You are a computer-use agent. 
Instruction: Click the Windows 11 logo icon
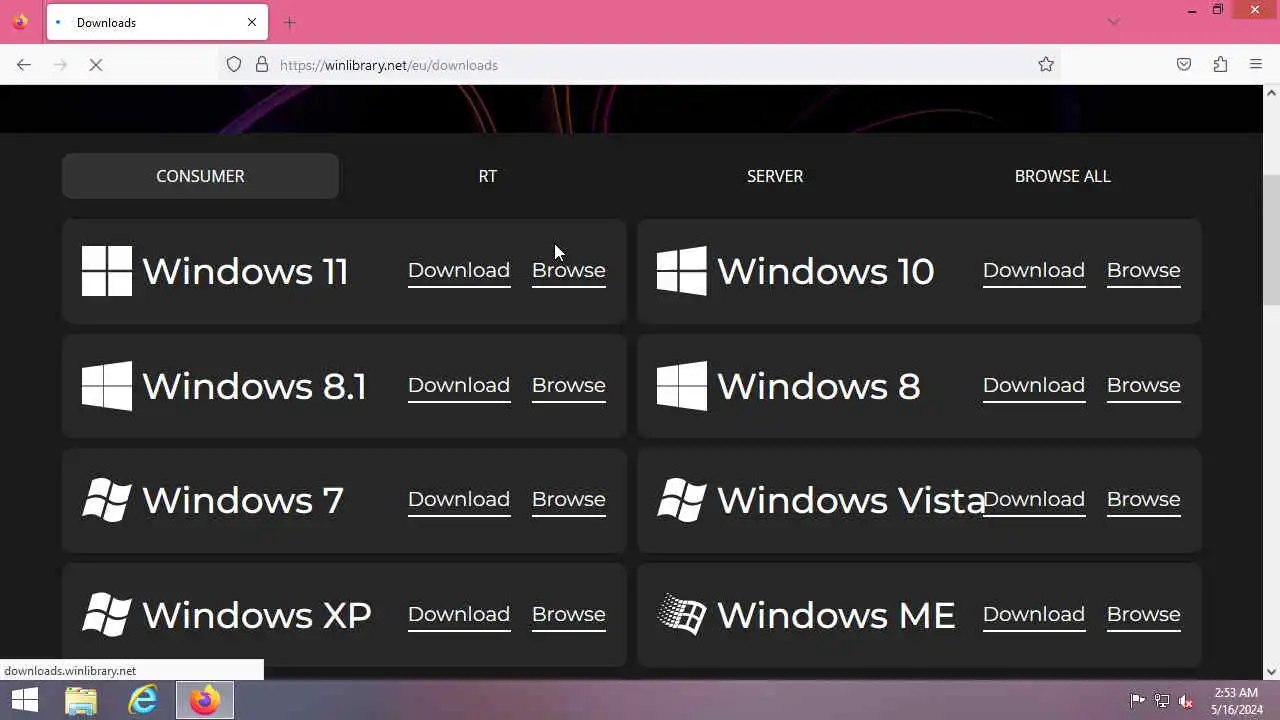[x=107, y=271]
